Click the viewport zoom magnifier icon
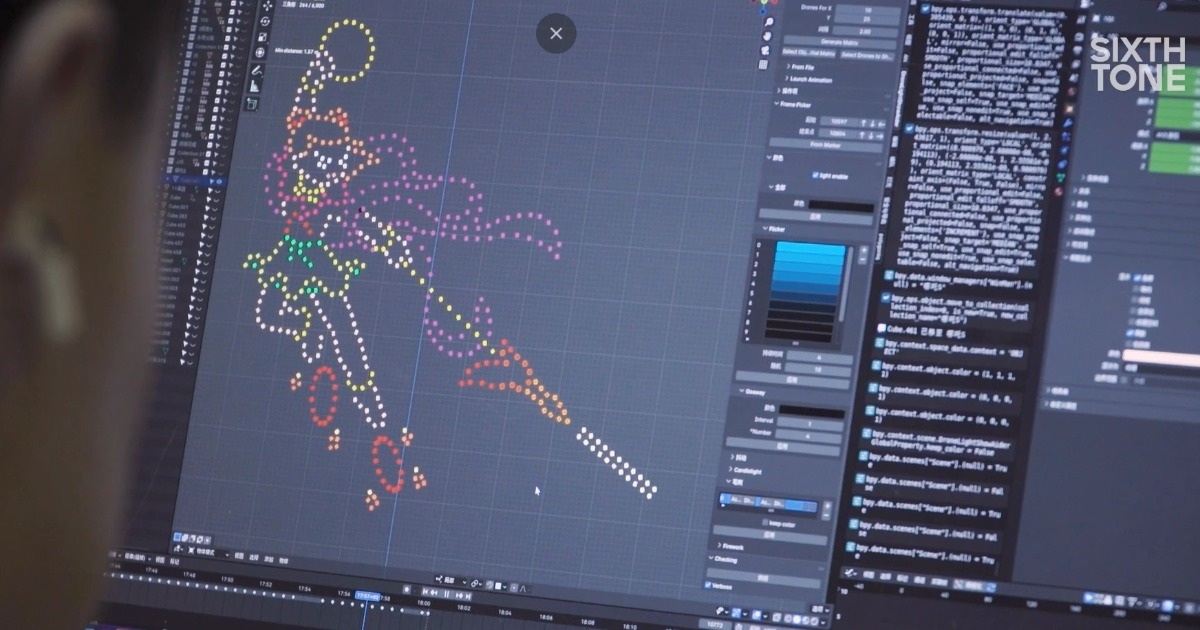Viewport: 1200px width, 630px height. [x=768, y=21]
